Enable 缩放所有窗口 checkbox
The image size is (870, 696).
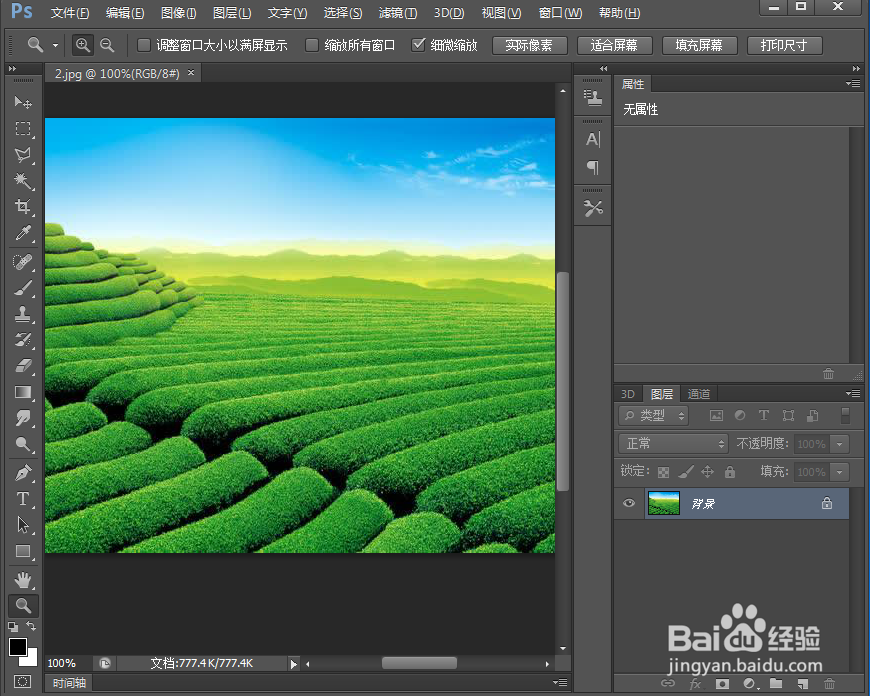312,45
